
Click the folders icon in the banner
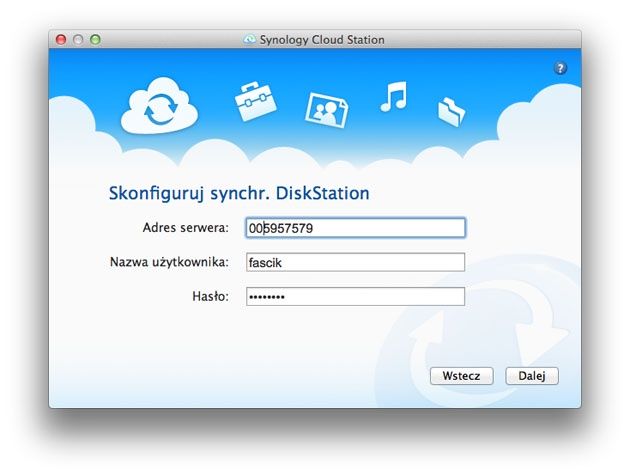pyautogui.click(x=451, y=112)
